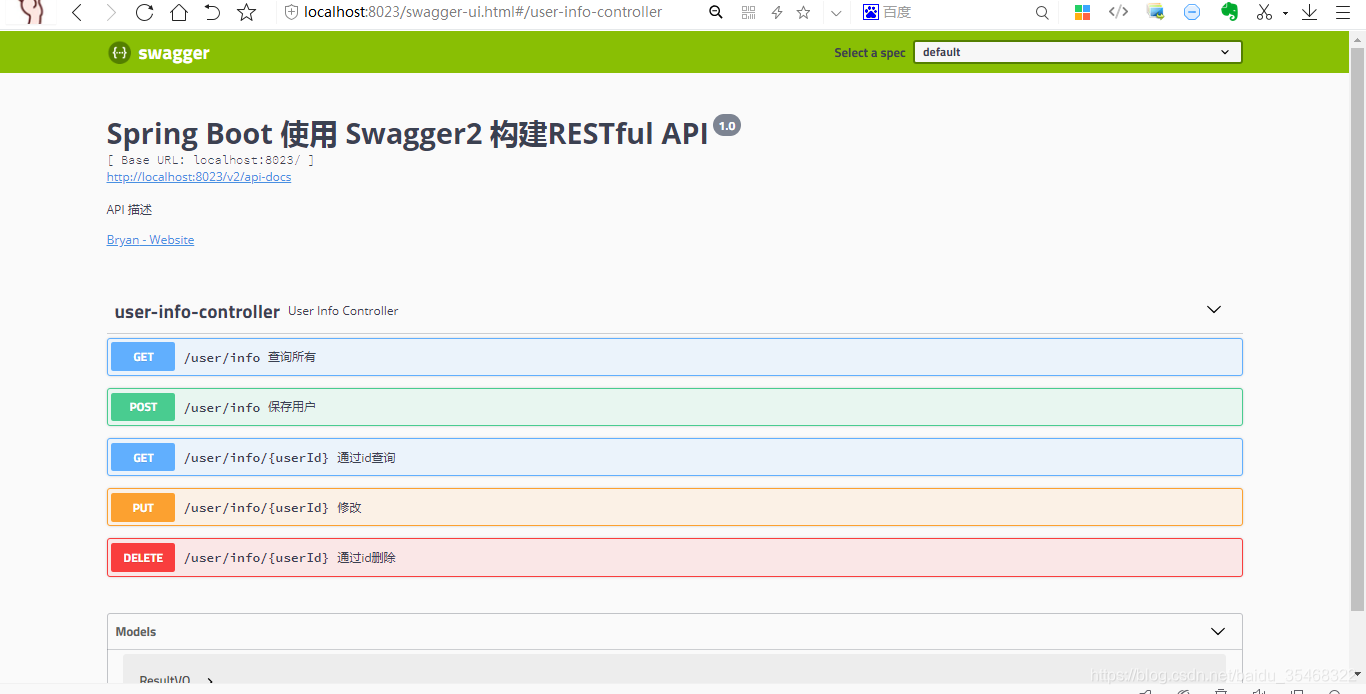Open the downloads arrow icon
The height and width of the screenshot is (694, 1366).
[1311, 12]
